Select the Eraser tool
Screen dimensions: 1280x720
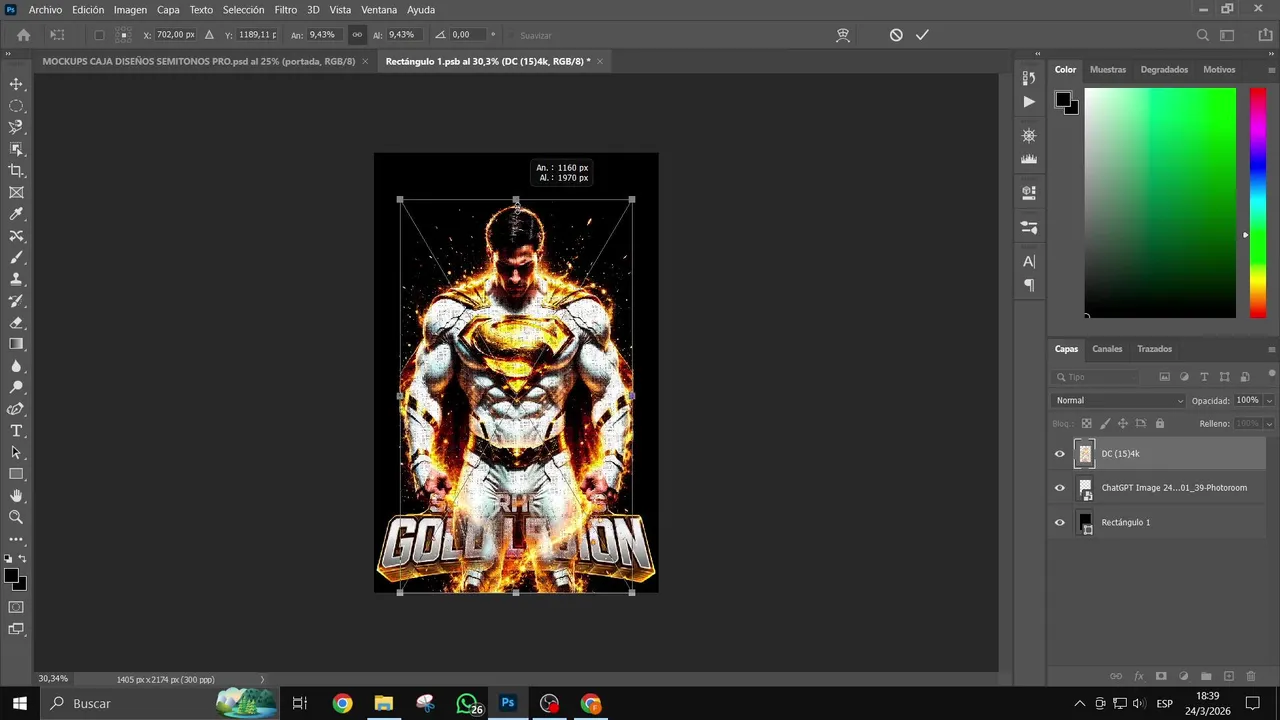click(x=16, y=323)
